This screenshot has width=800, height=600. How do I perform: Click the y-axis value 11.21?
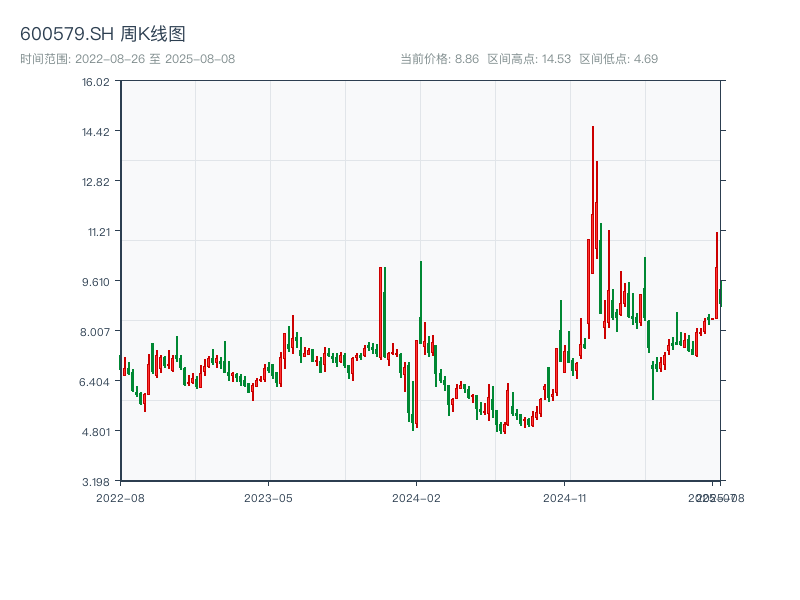[99, 232]
